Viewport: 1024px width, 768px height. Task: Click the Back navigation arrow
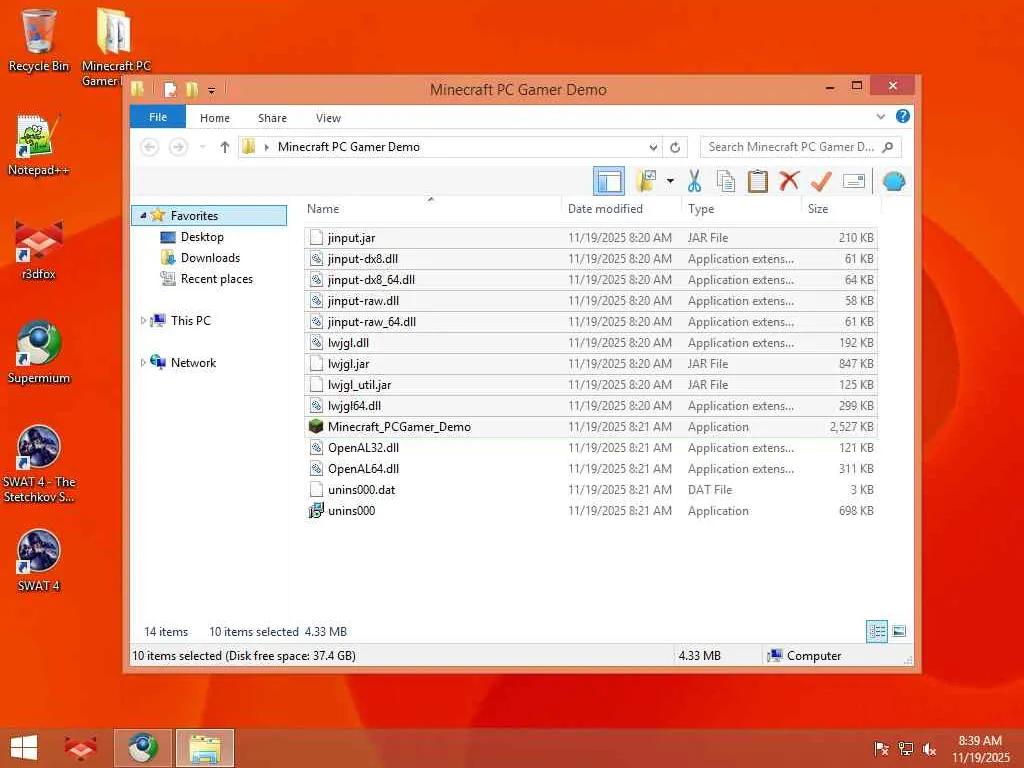(x=150, y=147)
